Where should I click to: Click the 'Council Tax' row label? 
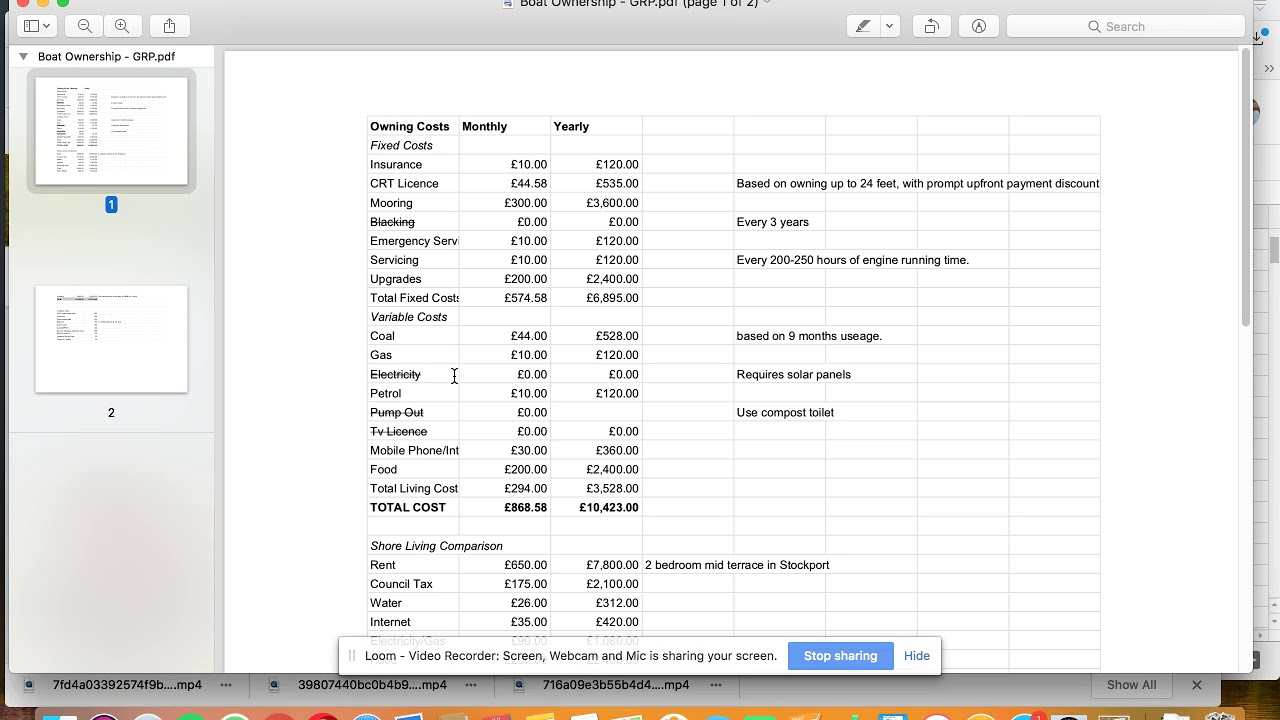pyautogui.click(x=401, y=584)
